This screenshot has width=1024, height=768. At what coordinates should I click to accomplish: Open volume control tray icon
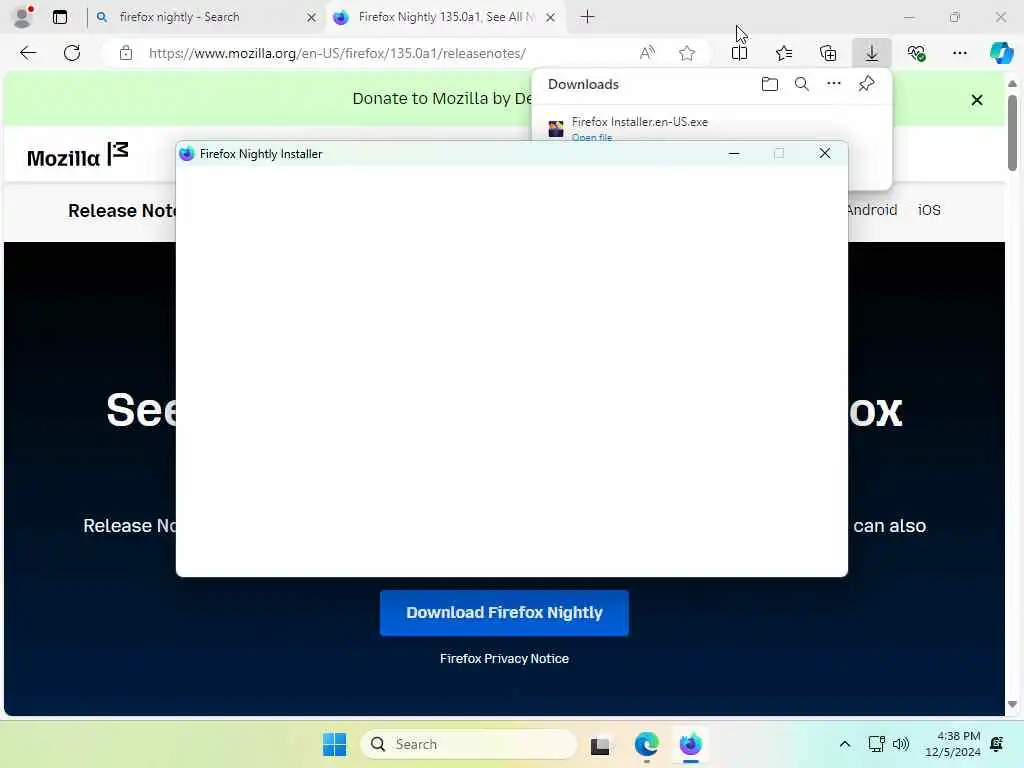(x=901, y=744)
